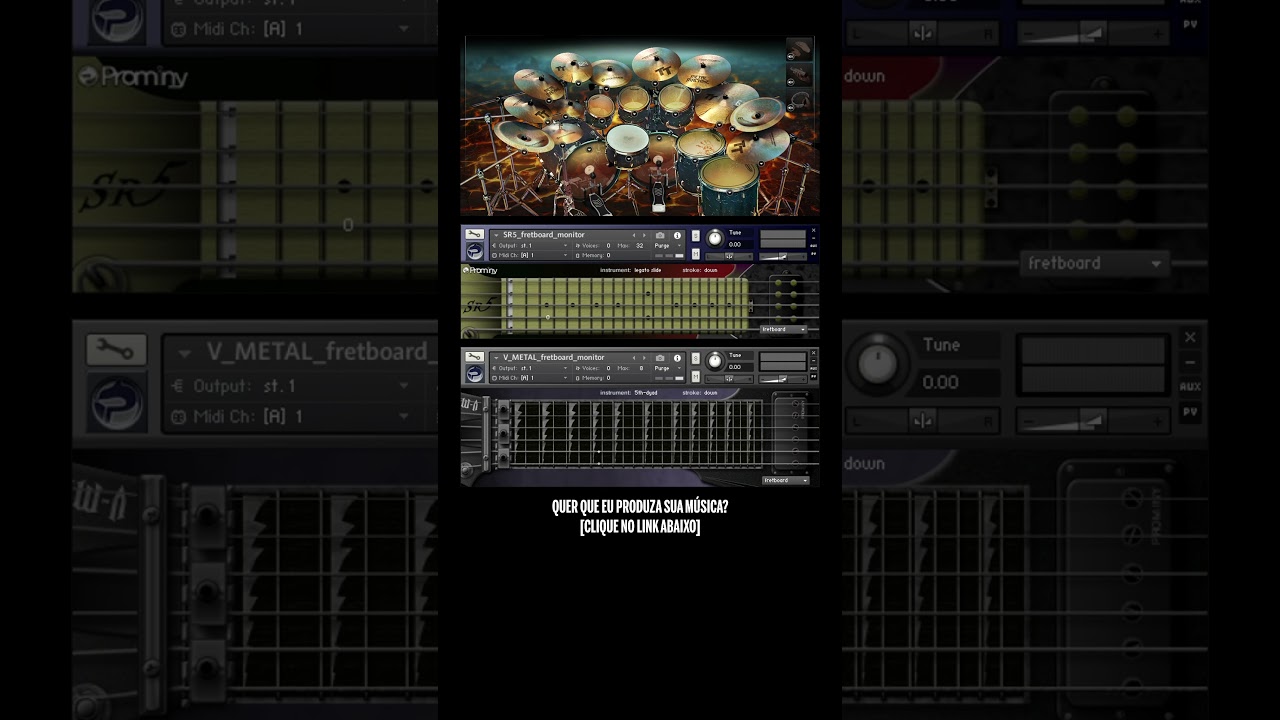The image size is (1280, 720).
Task: Solo the SR5 instrument with the S button
Action: click(x=696, y=236)
